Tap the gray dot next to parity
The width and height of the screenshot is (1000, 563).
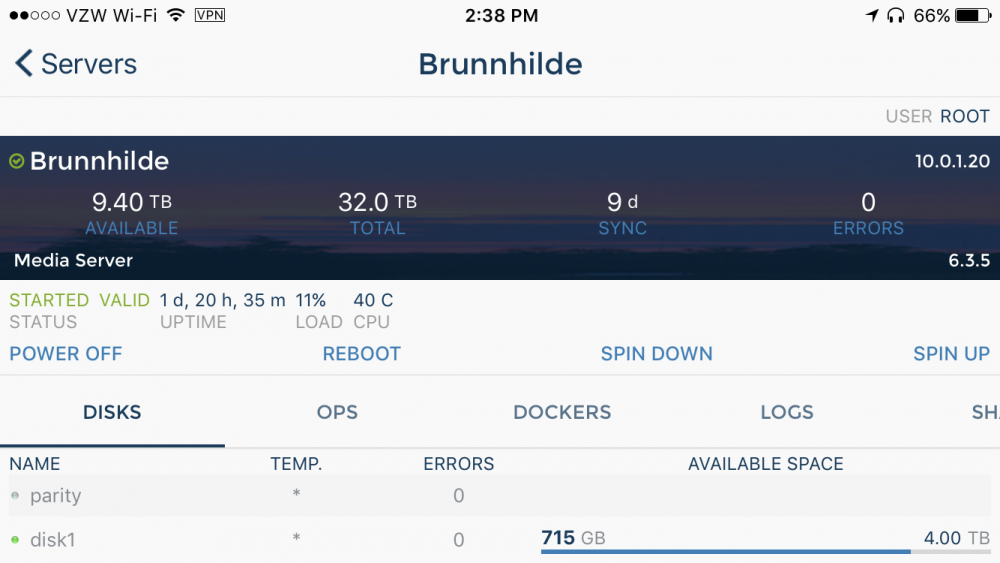click(15, 495)
